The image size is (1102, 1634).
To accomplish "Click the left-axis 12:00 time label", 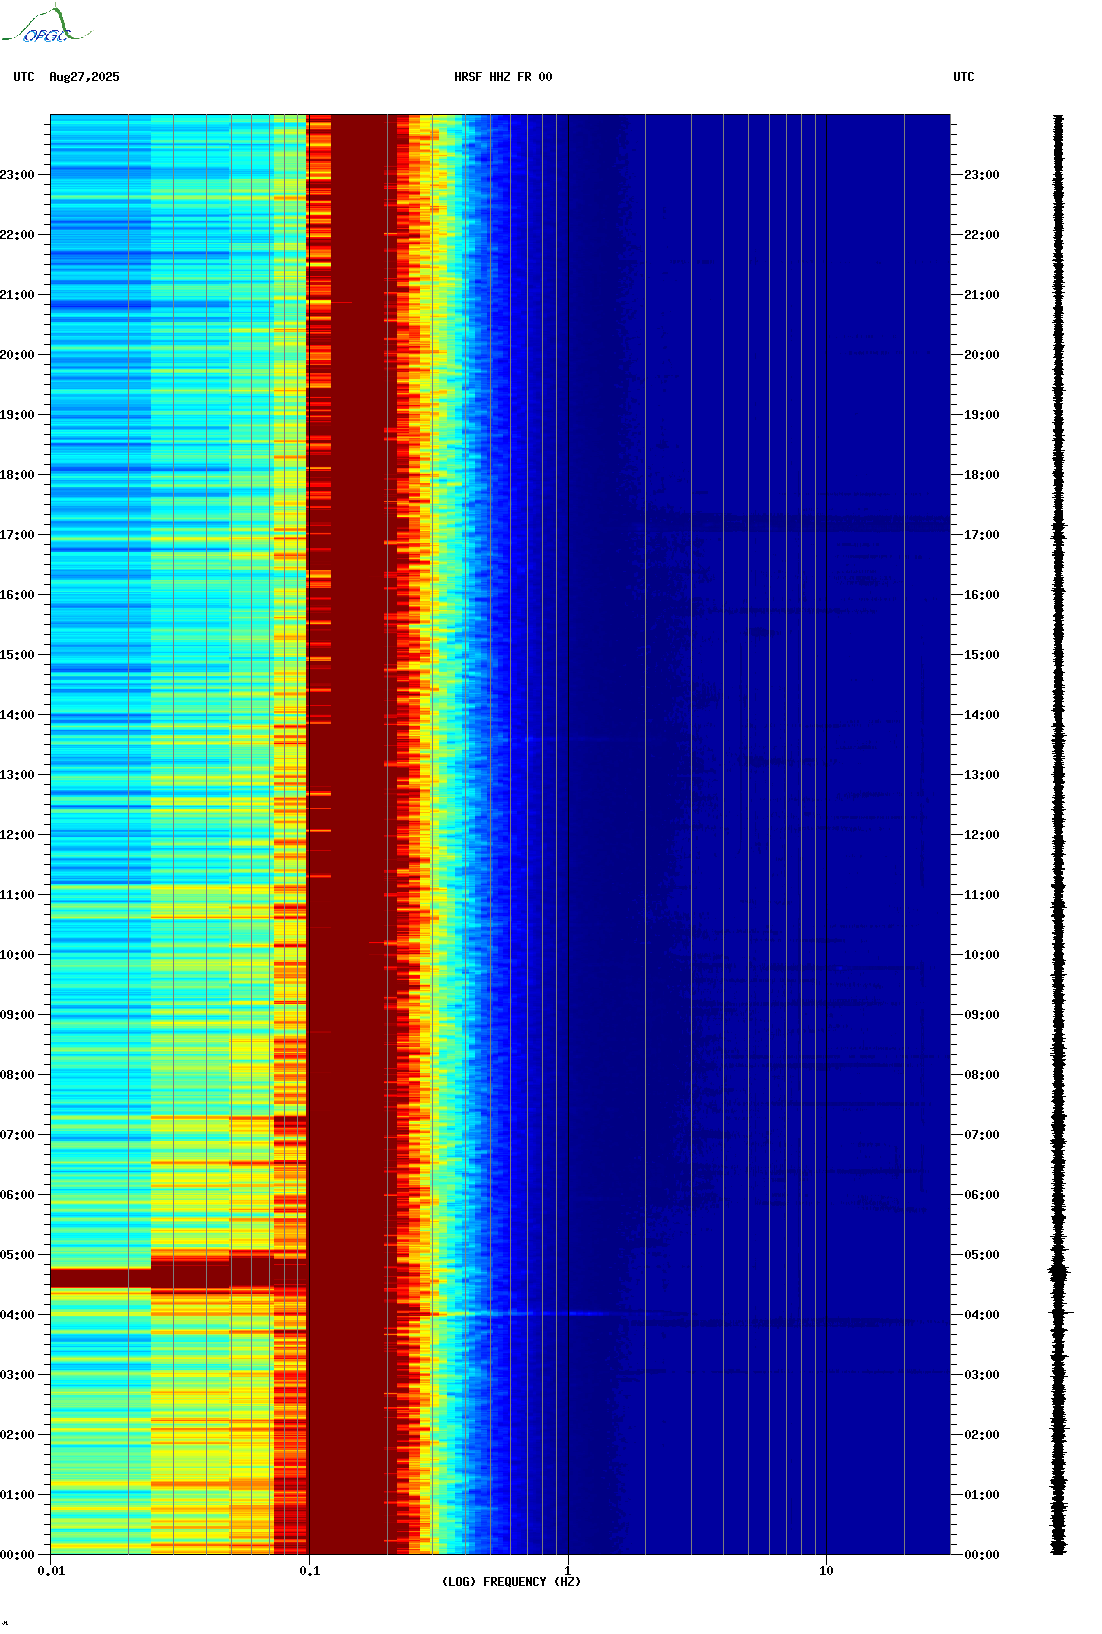I will 17,835.
